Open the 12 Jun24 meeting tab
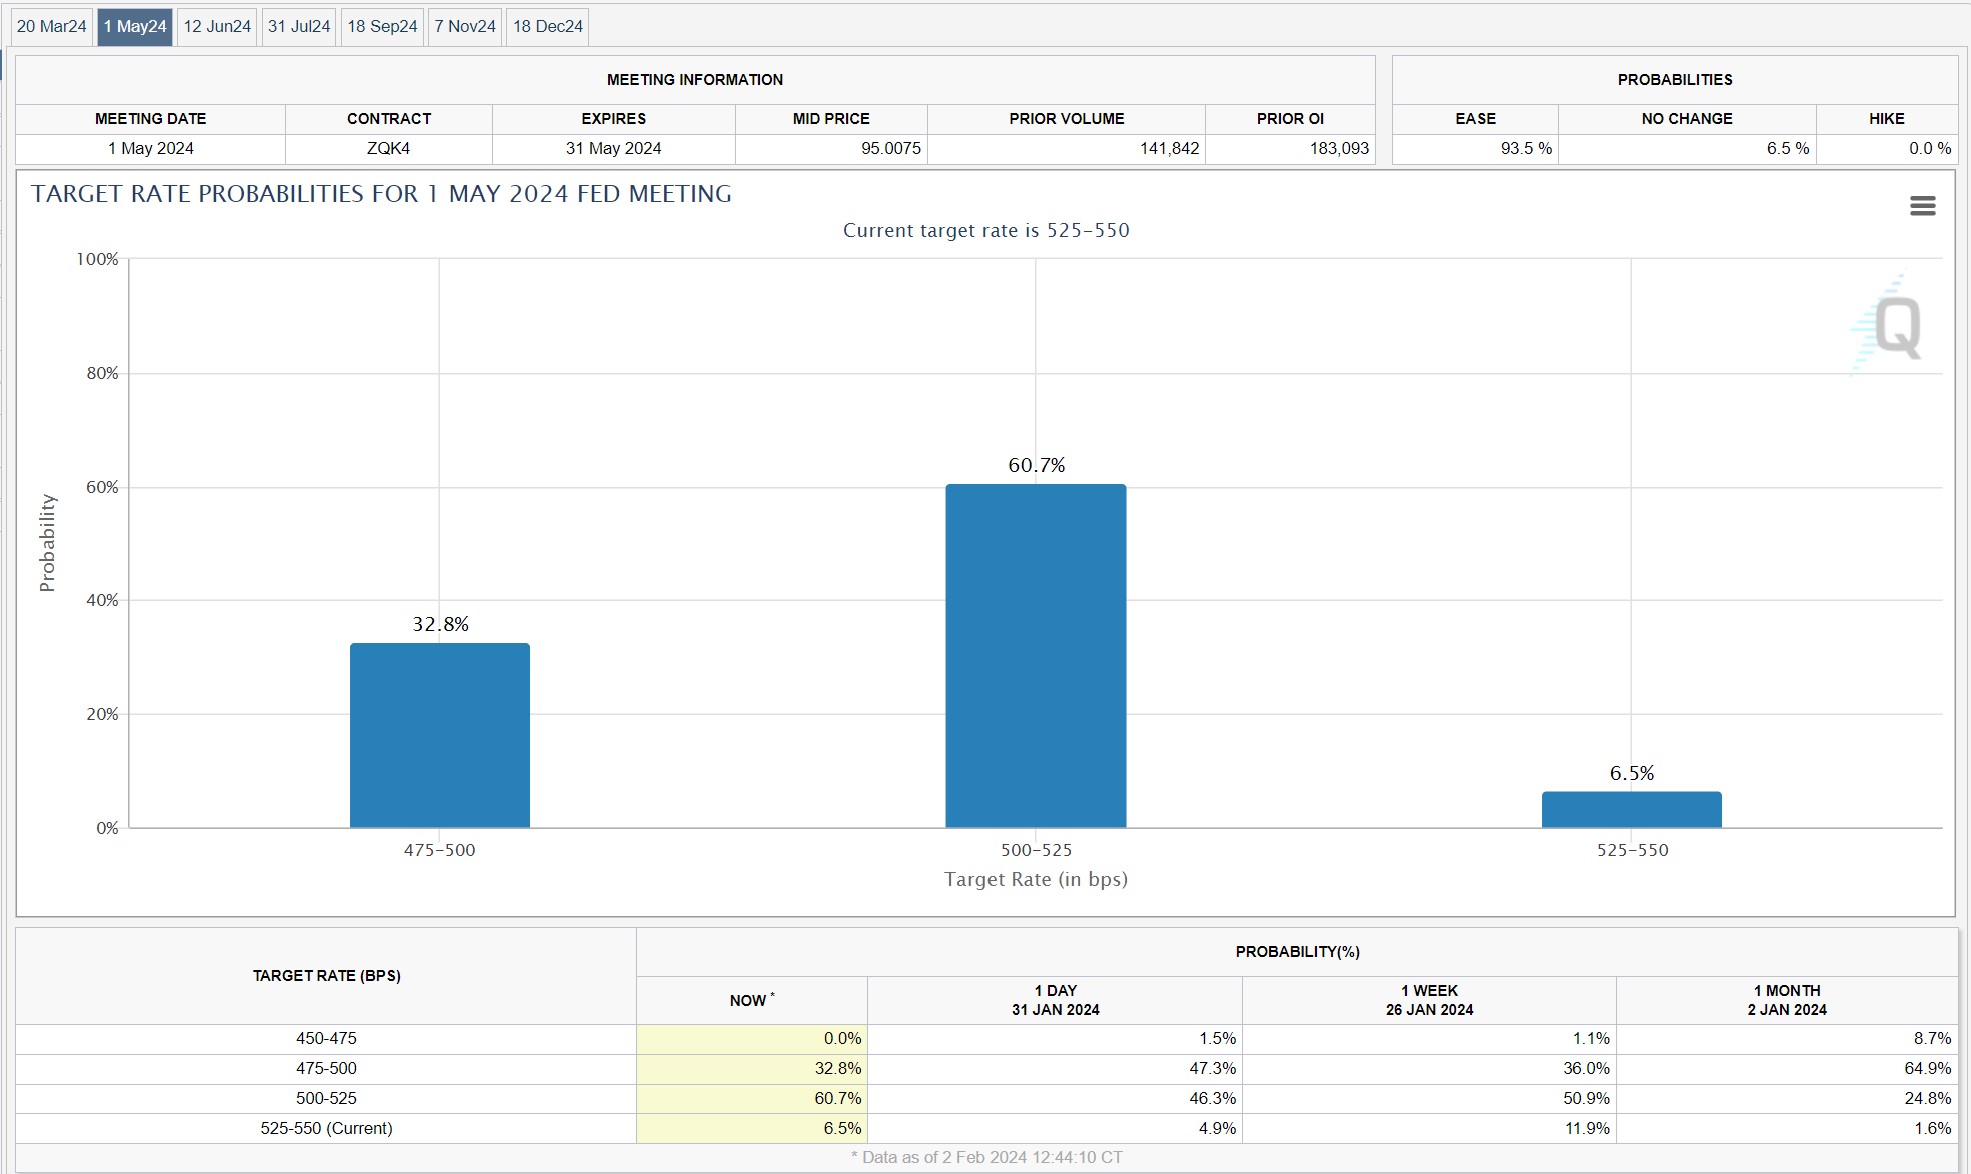This screenshot has width=1971, height=1174. pos(217,26)
